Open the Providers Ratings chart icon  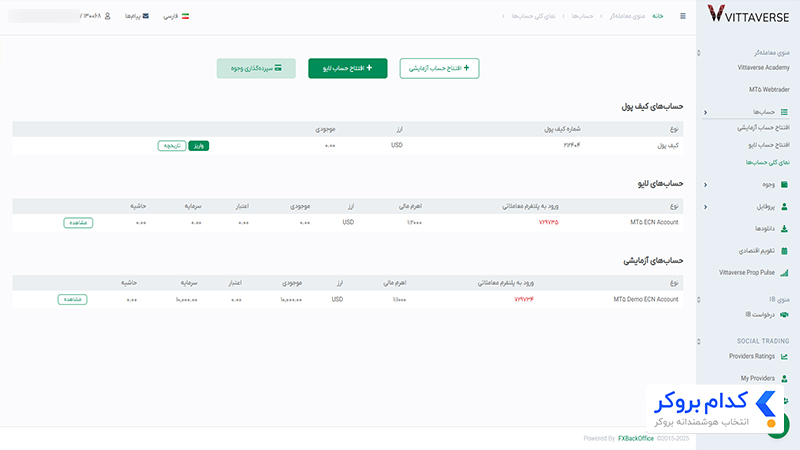[784, 356]
